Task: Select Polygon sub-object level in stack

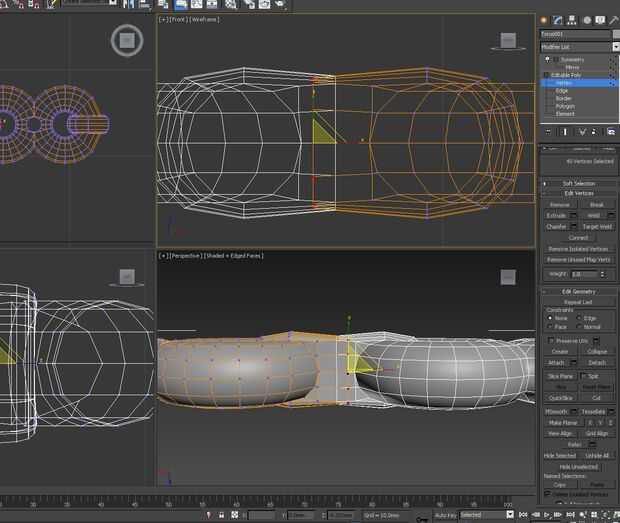Action: [x=564, y=106]
